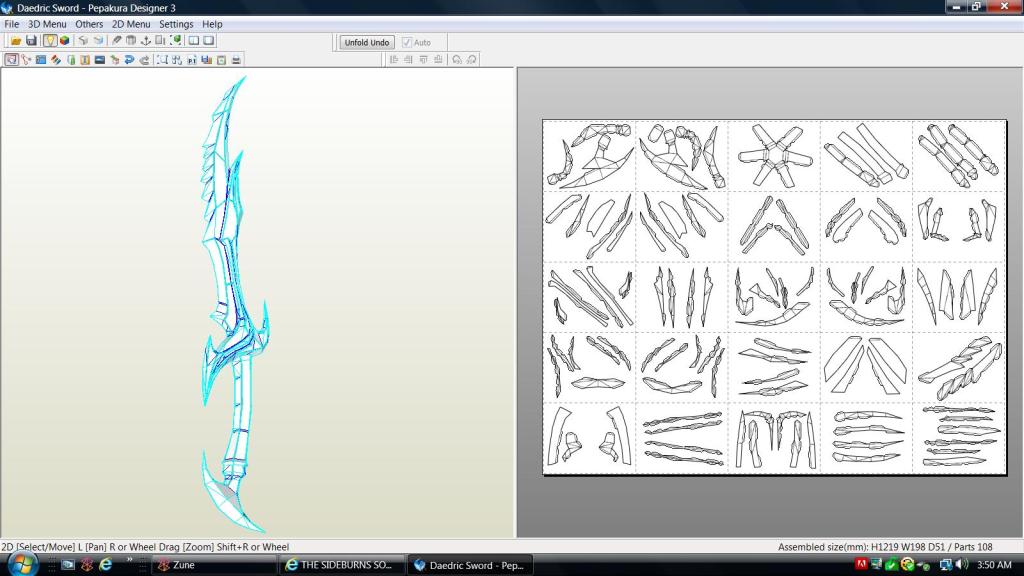Click the 3:50 AM clock
Viewport: 1024px width, 576px height.
tap(995, 565)
